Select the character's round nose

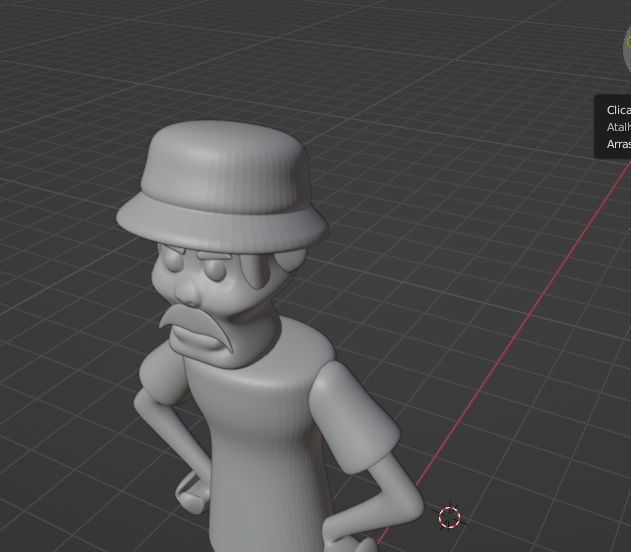[x=188, y=294]
